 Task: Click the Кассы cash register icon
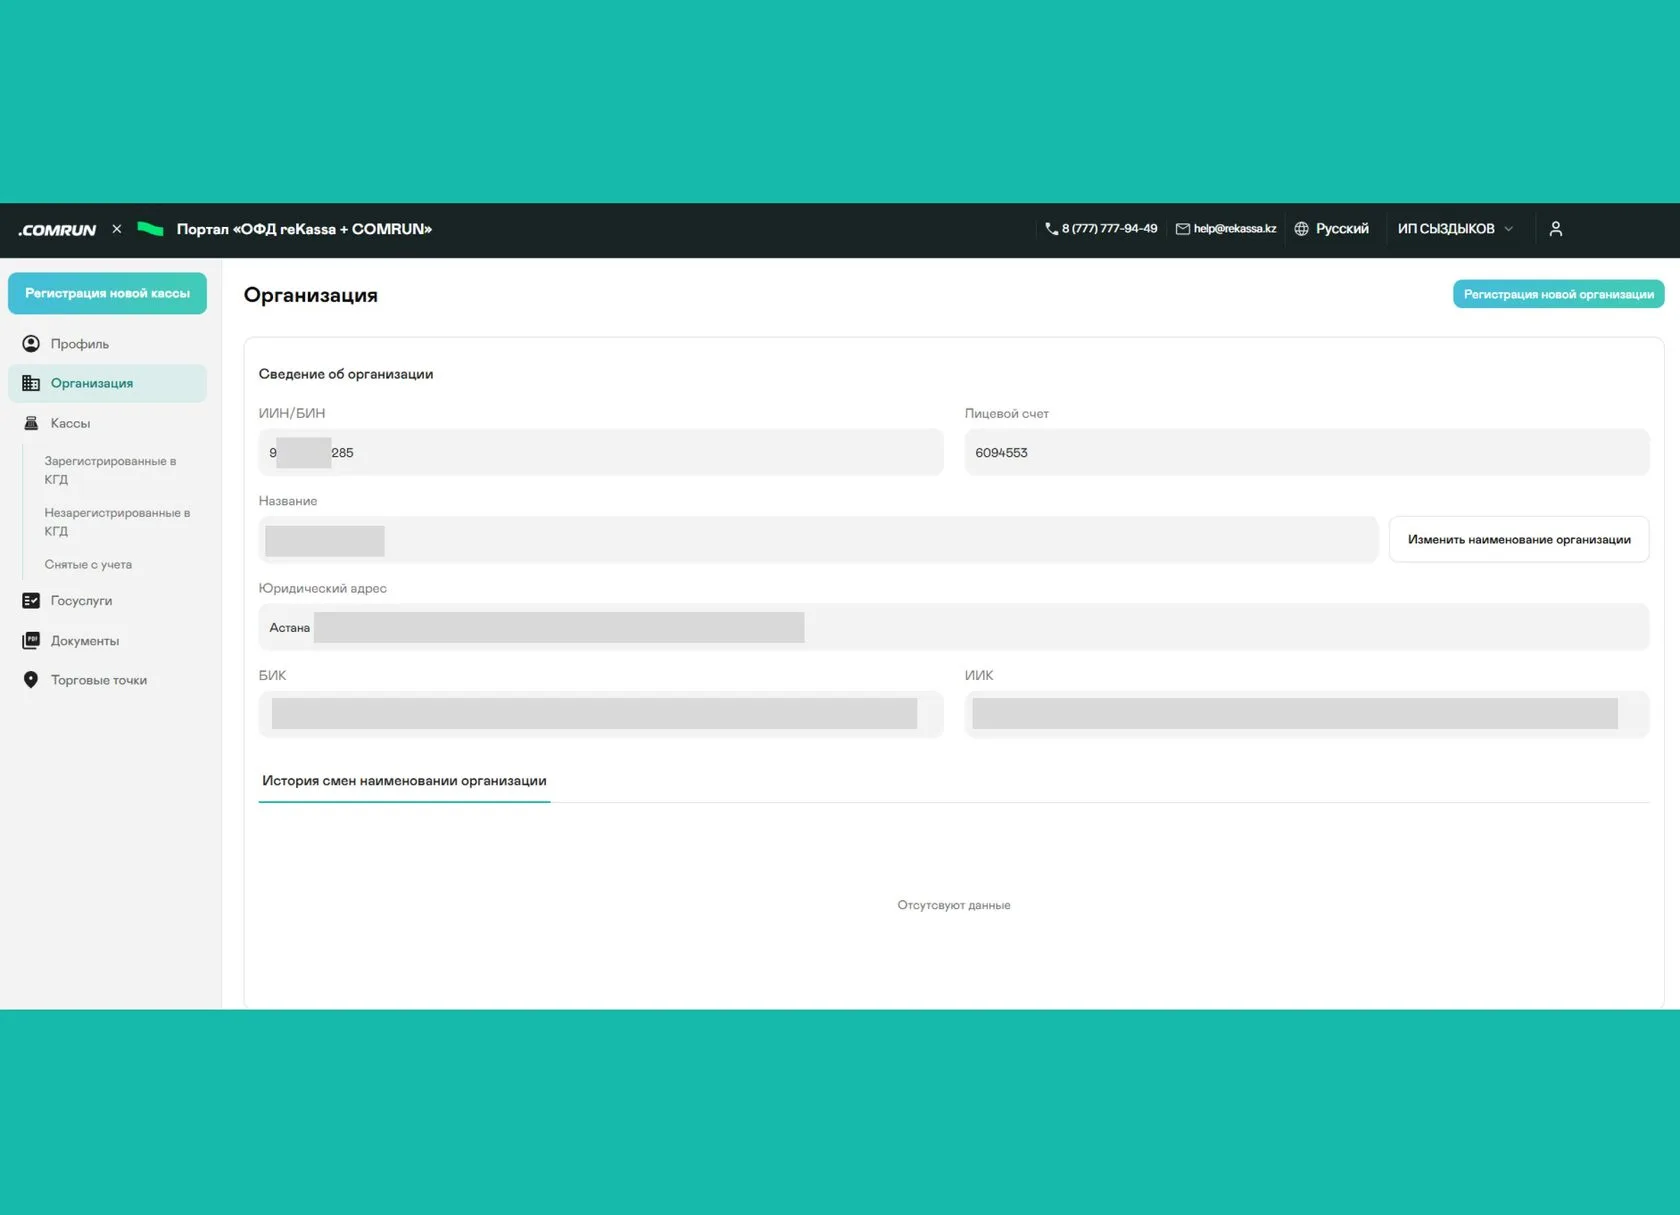(x=31, y=423)
